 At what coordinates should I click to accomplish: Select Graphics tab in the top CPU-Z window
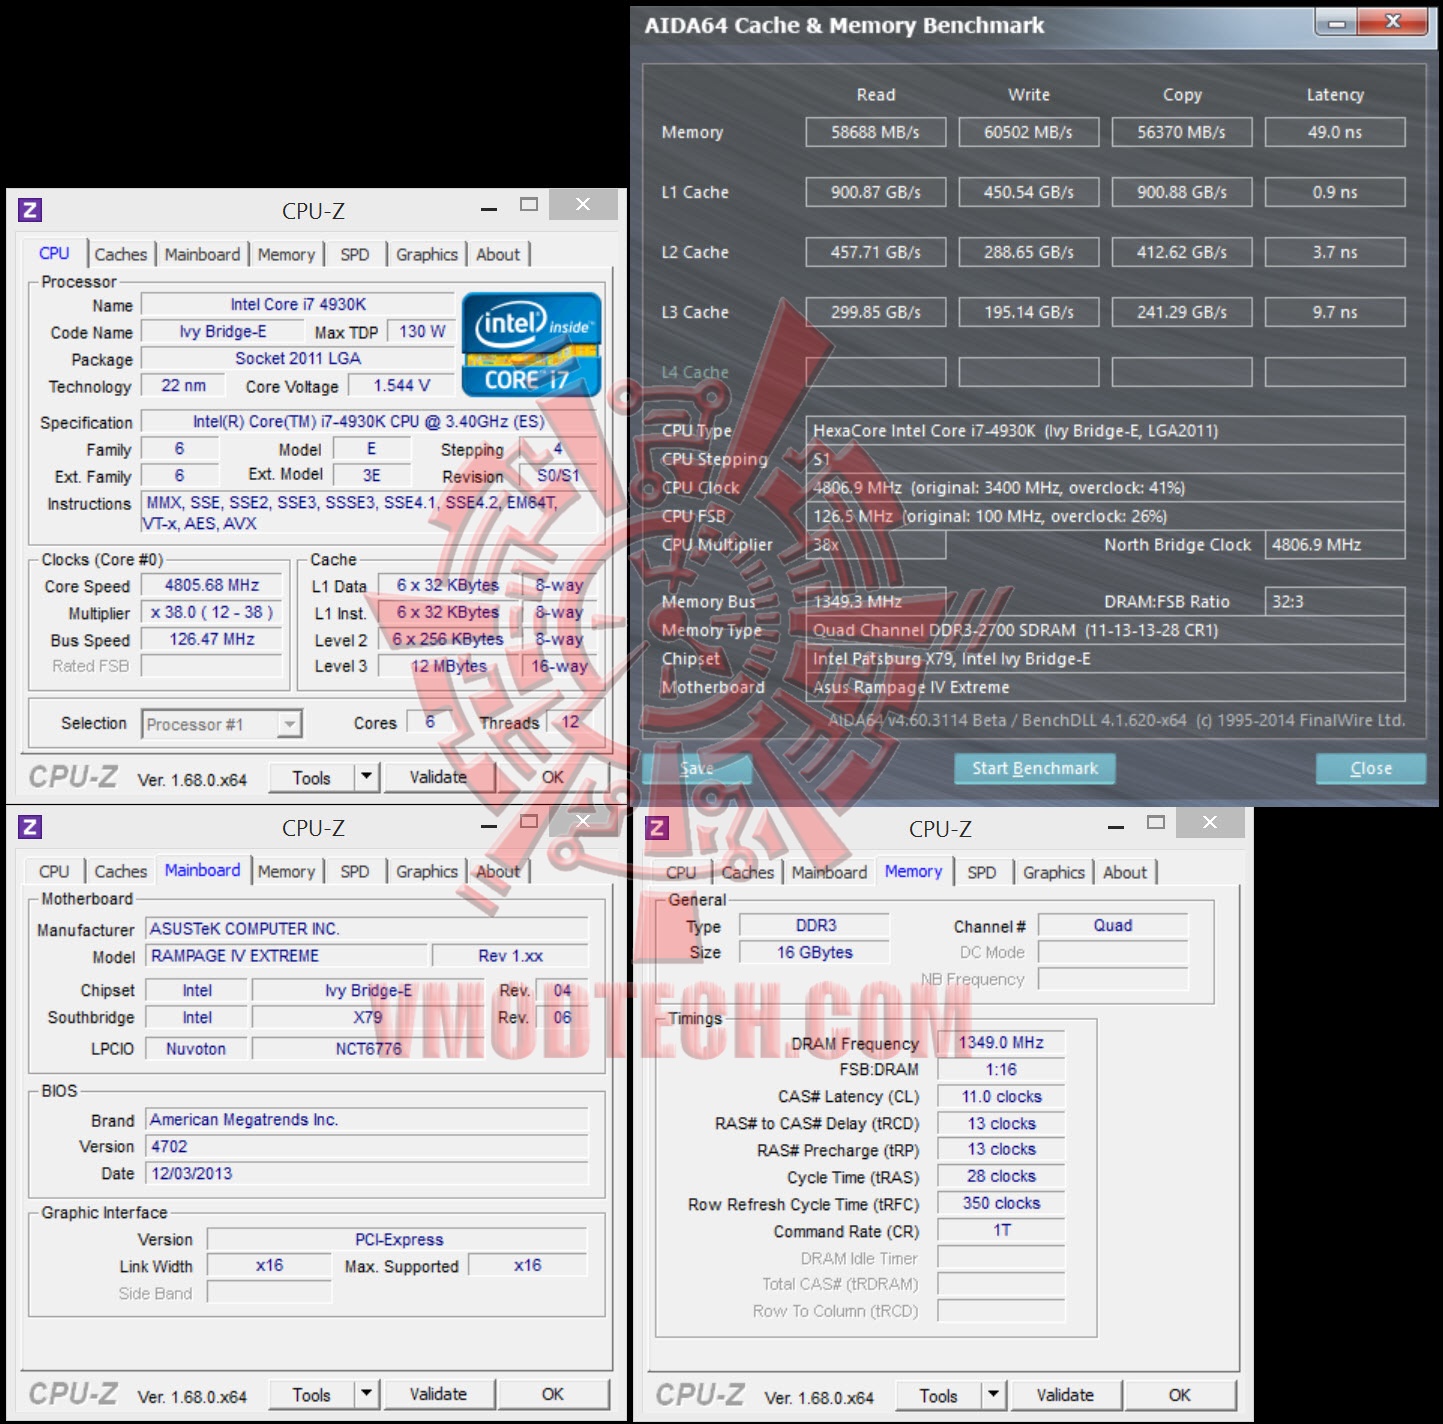[x=427, y=255]
